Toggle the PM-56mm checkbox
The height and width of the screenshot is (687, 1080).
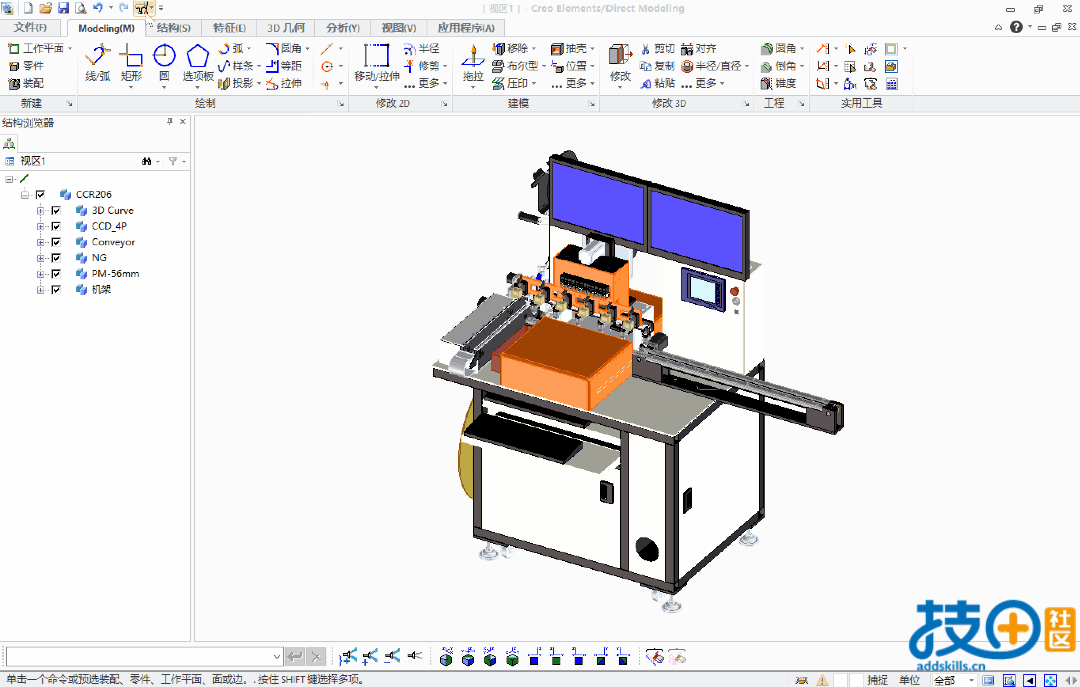tap(56, 274)
